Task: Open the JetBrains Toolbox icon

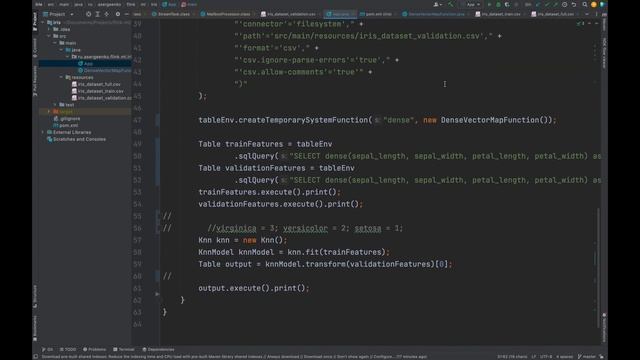Action: [x=602, y=4]
